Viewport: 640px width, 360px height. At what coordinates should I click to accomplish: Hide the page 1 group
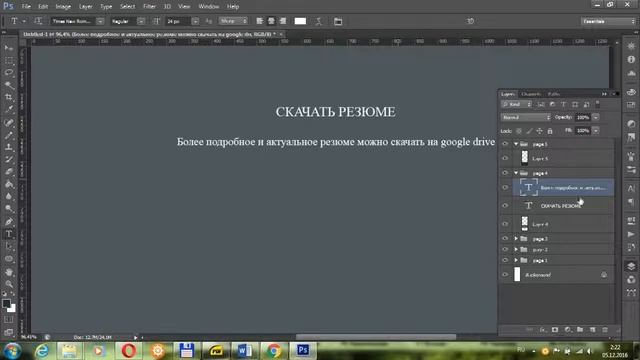point(505,260)
